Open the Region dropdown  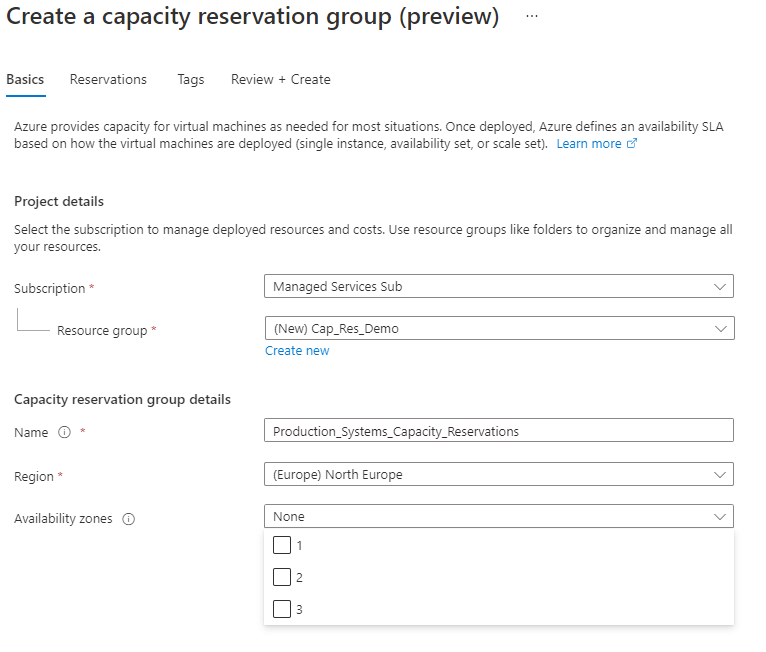pyautogui.click(x=498, y=474)
